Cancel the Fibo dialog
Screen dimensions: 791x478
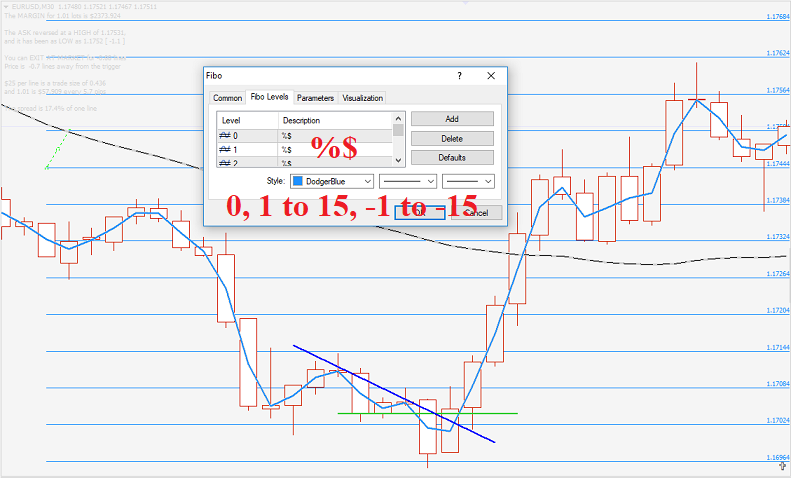[x=477, y=213]
